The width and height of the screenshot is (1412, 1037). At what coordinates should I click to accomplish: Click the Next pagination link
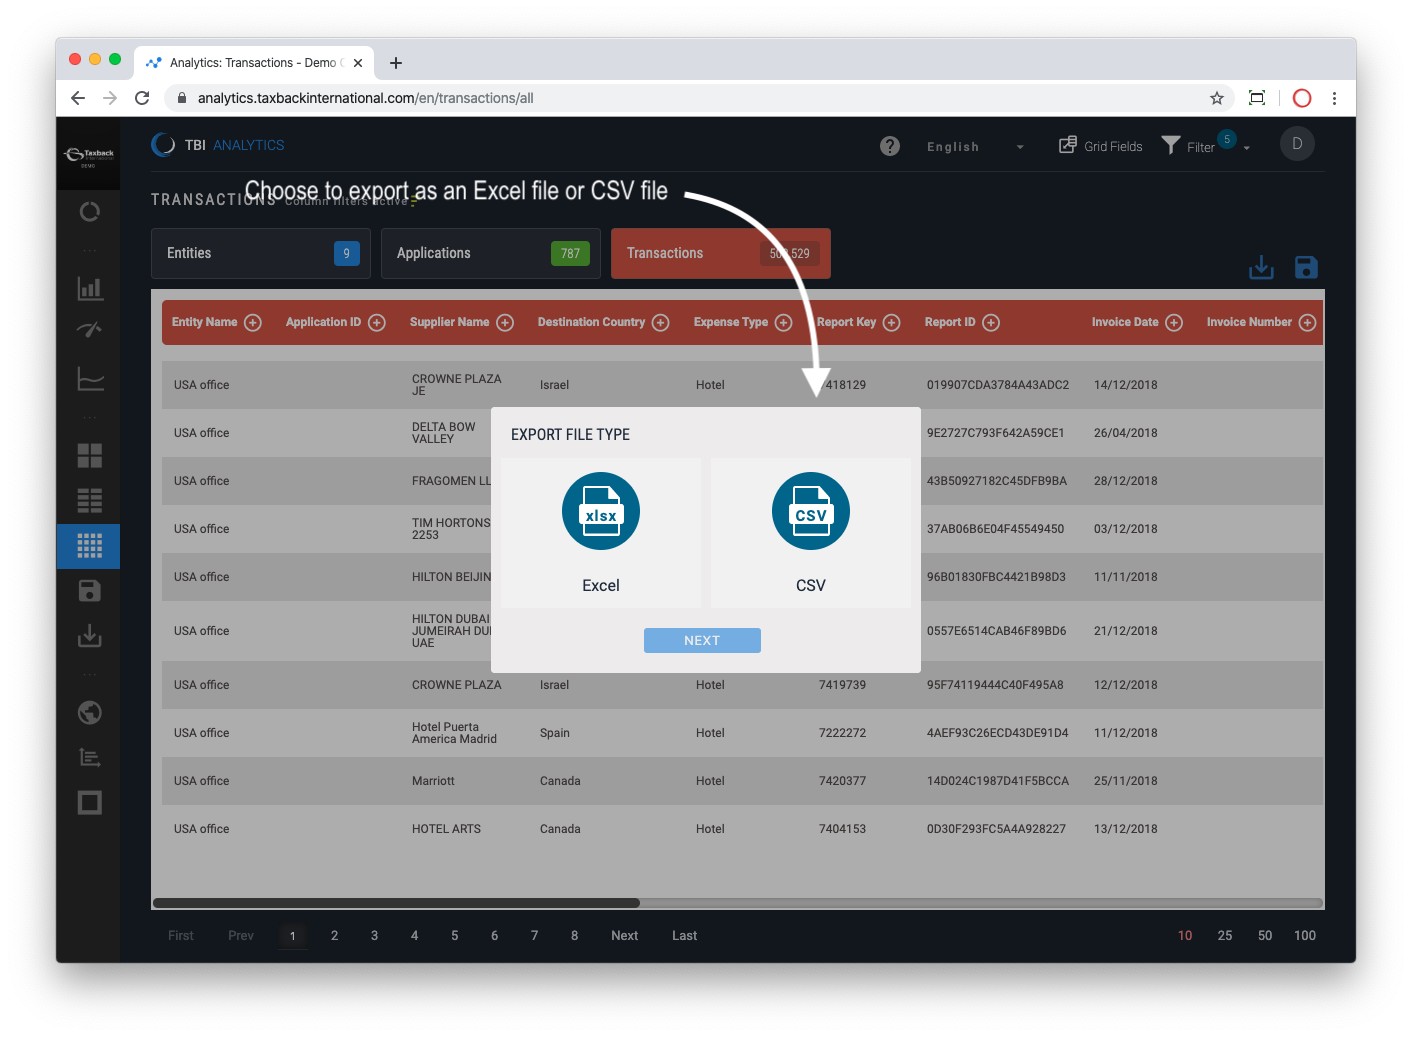(x=625, y=936)
